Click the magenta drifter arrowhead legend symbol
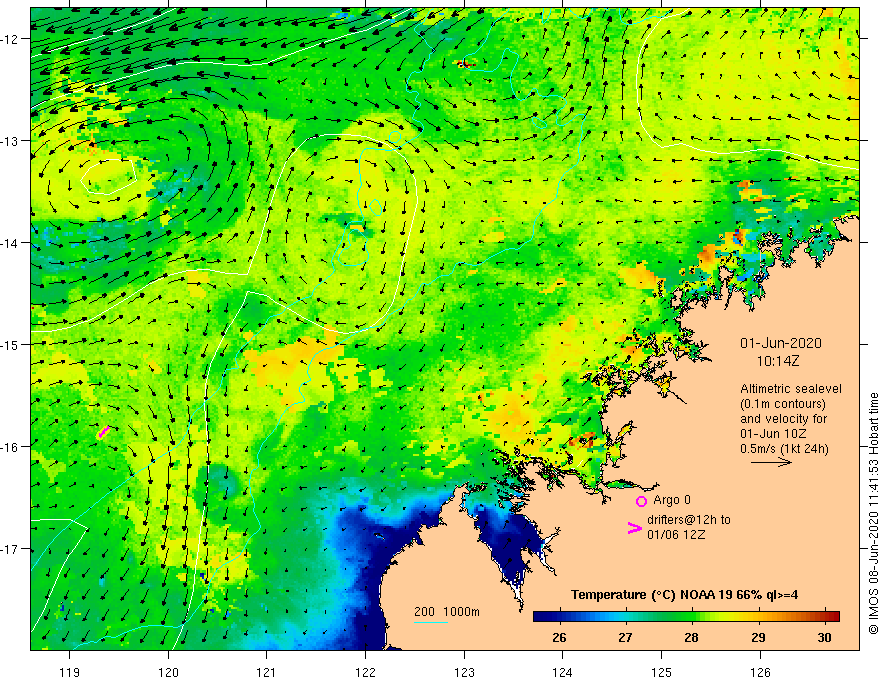Viewport: 880px width, 680px height. coord(634,528)
